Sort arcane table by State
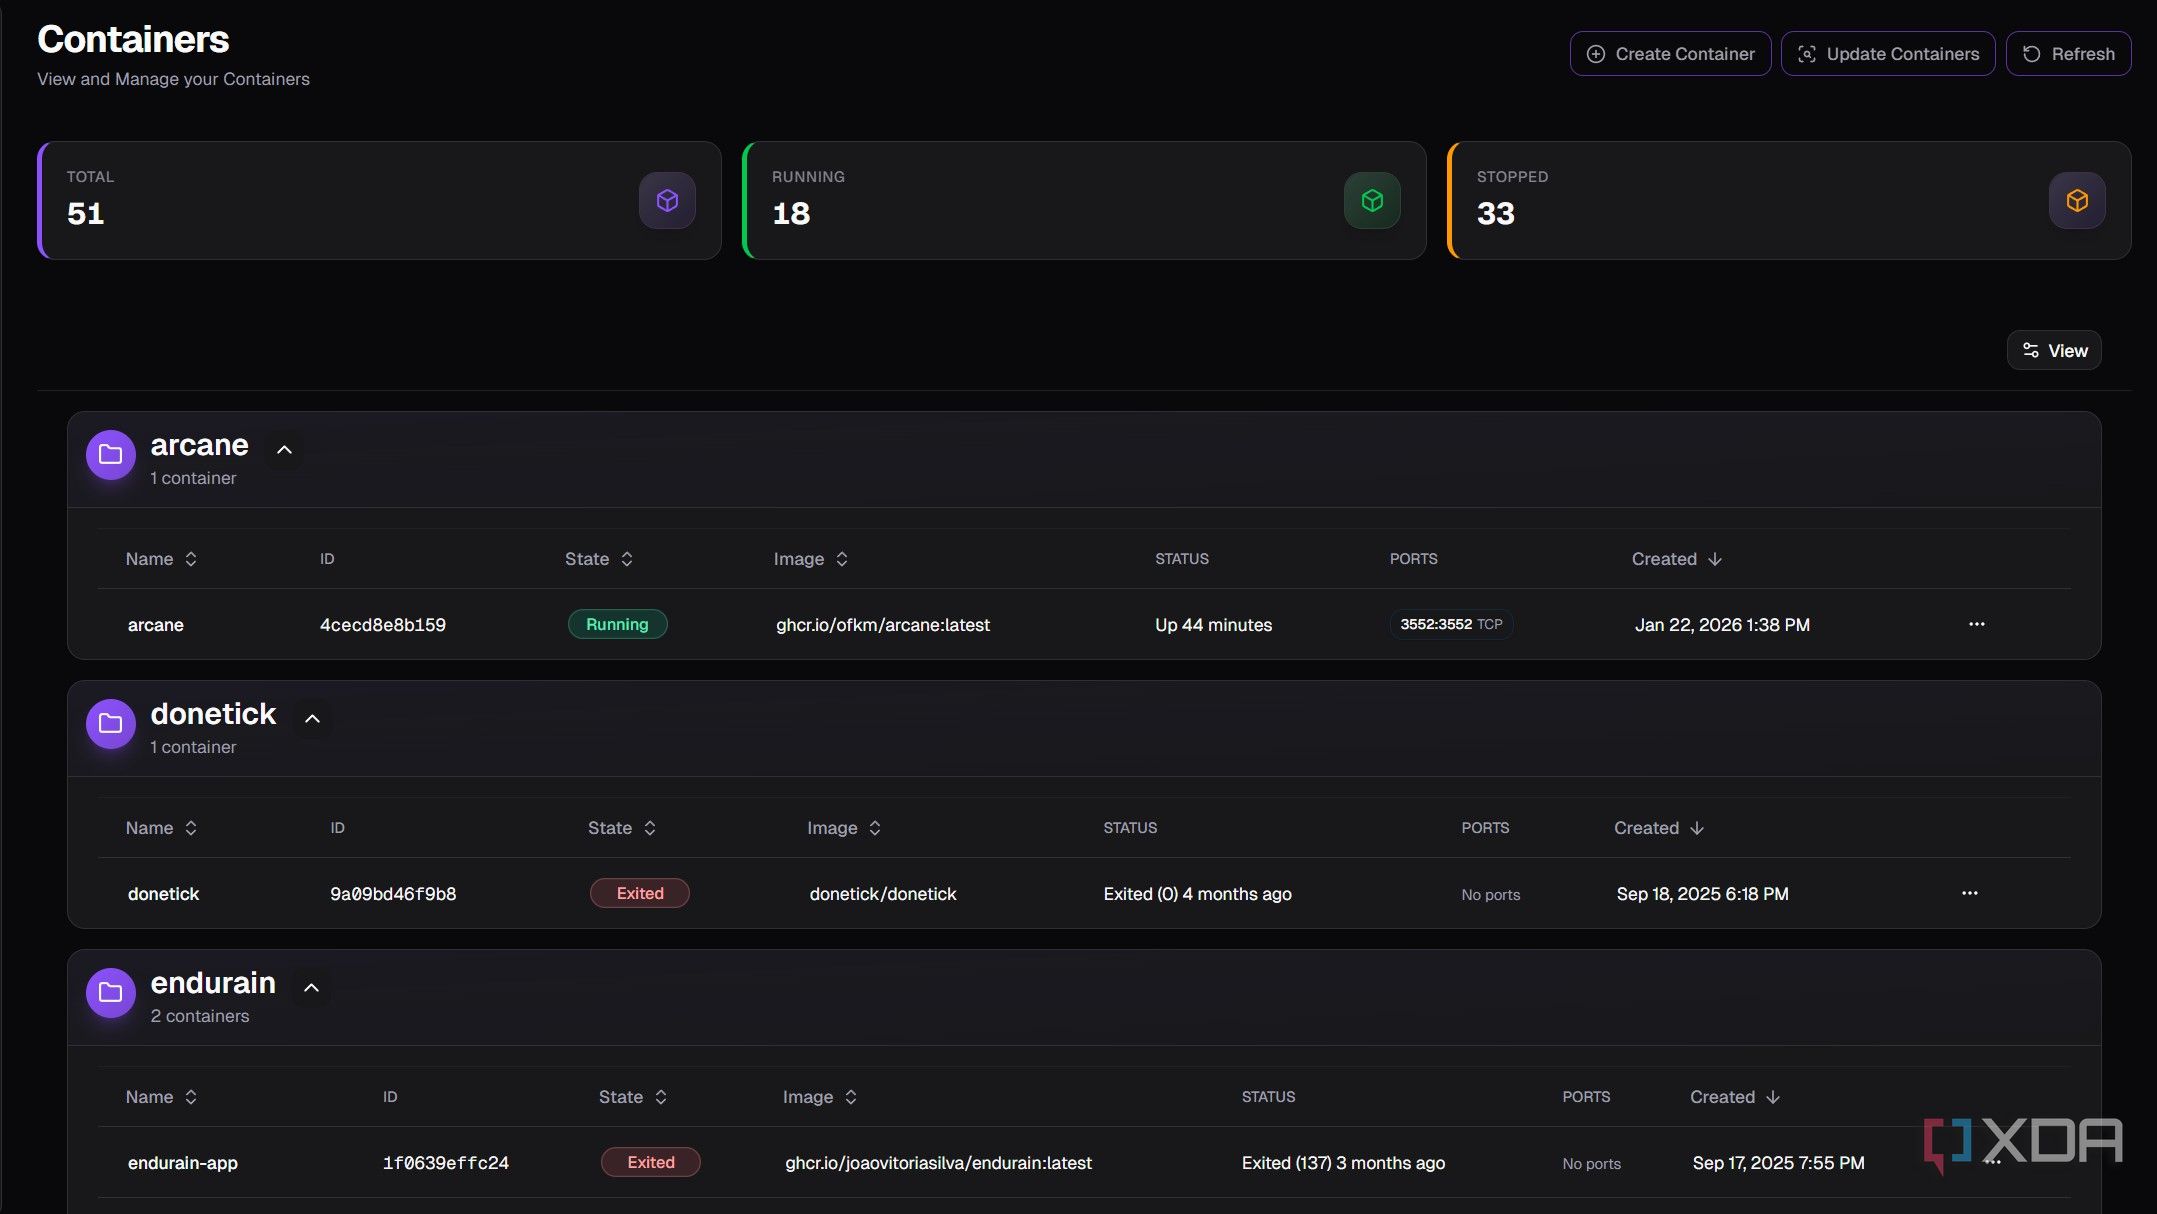The image size is (2157, 1214). (599, 559)
